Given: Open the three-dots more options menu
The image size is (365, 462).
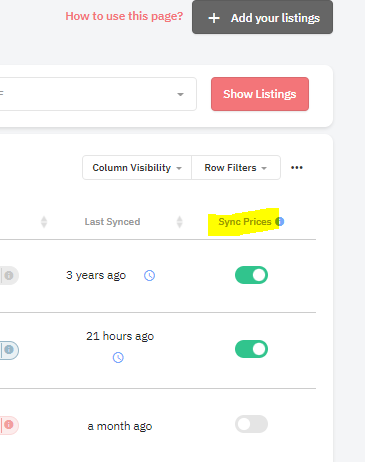Looking at the screenshot, I should click(x=297, y=167).
